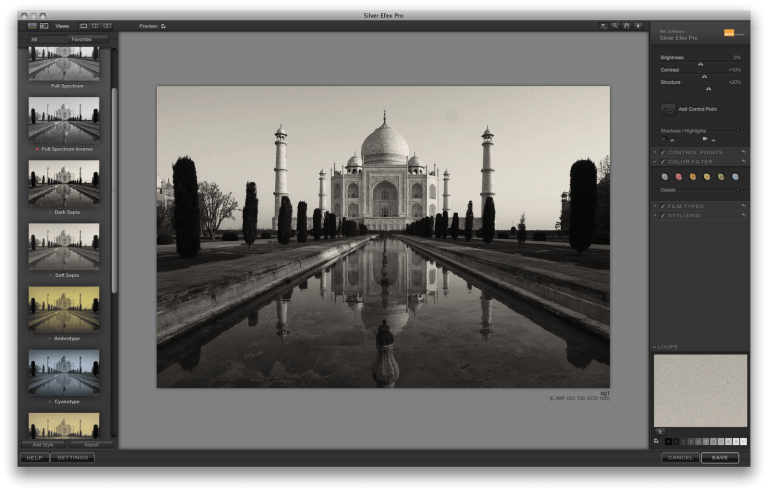Switch to split preview view
This screenshot has width=768, height=491.
tap(96, 26)
